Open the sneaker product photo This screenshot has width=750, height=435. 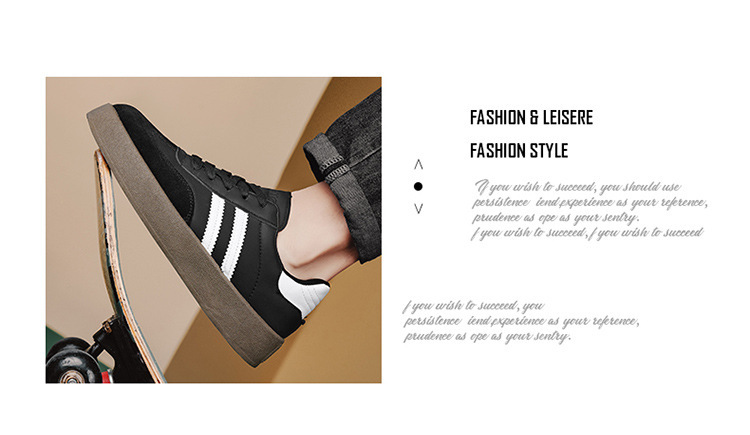pyautogui.click(x=213, y=230)
